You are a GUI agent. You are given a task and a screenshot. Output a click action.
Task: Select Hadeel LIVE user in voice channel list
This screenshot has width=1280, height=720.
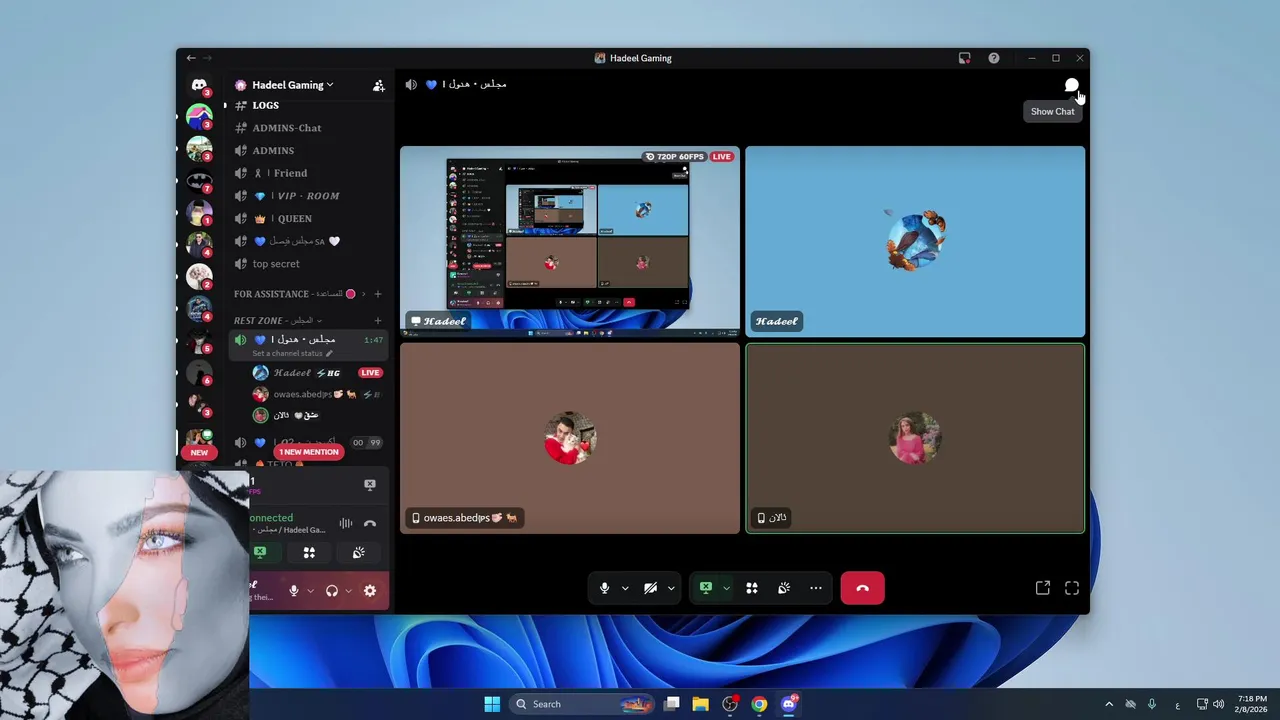pyautogui.click(x=318, y=372)
